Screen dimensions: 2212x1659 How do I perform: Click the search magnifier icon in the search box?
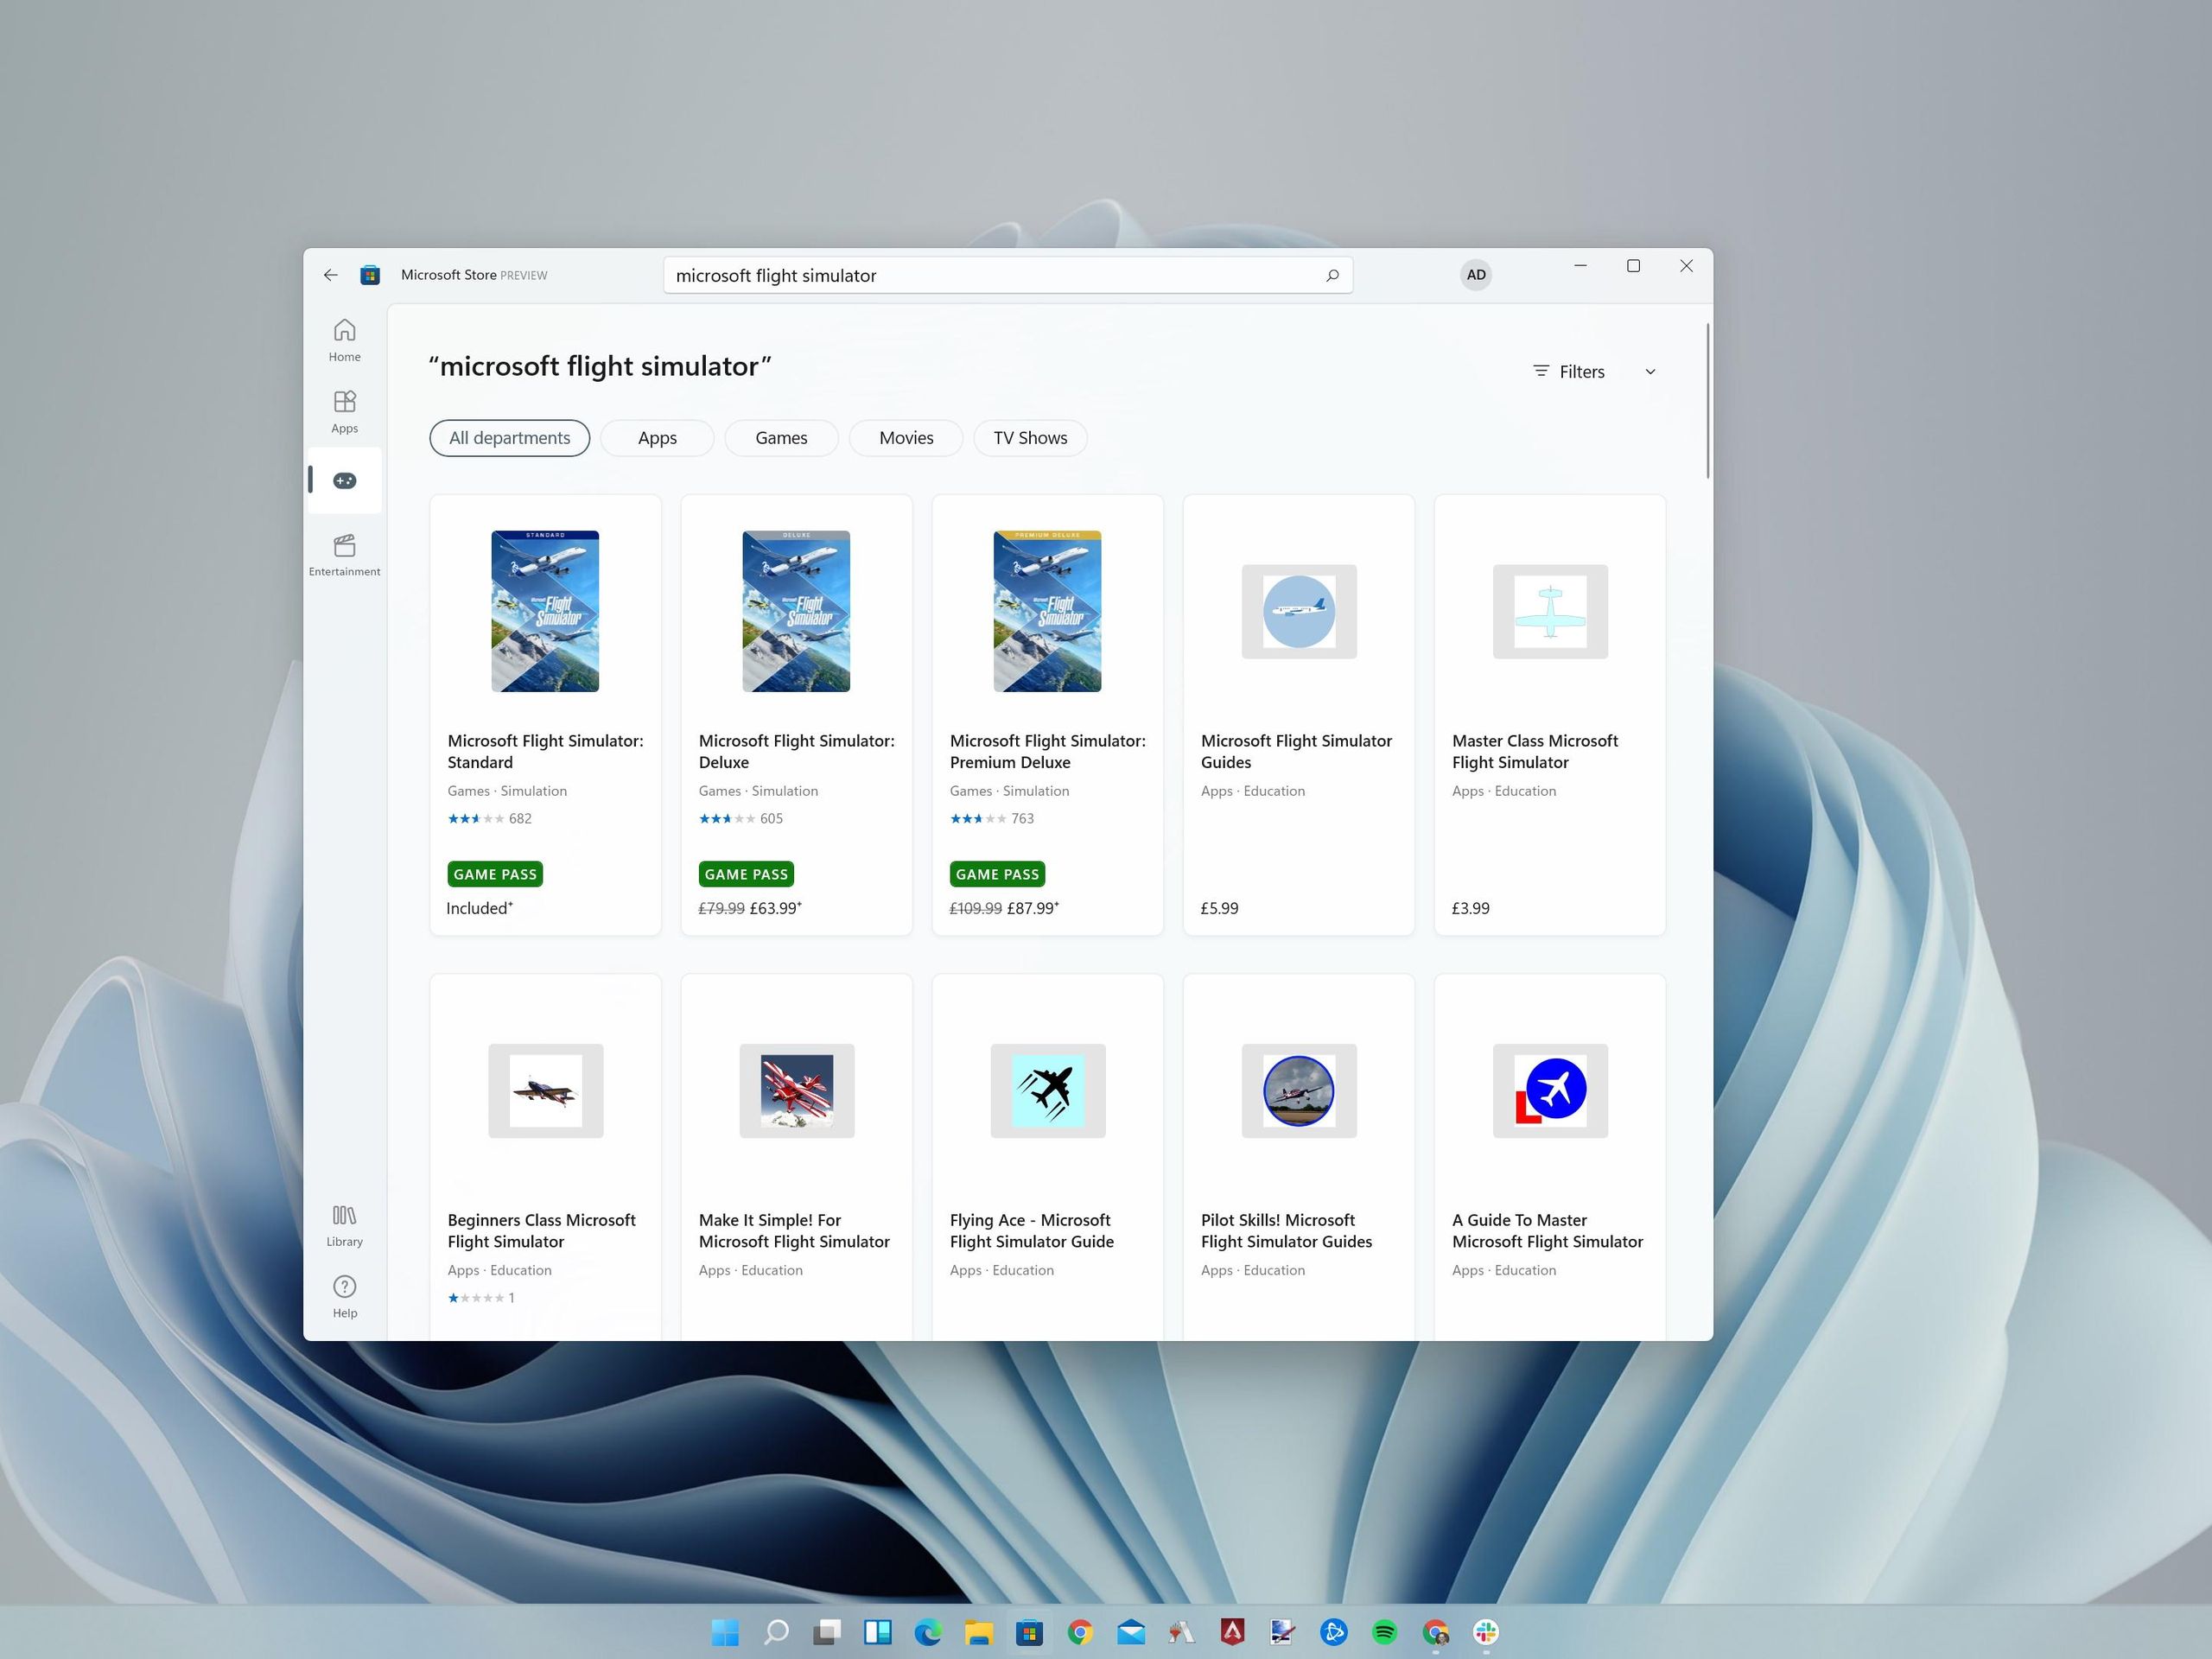click(1332, 275)
